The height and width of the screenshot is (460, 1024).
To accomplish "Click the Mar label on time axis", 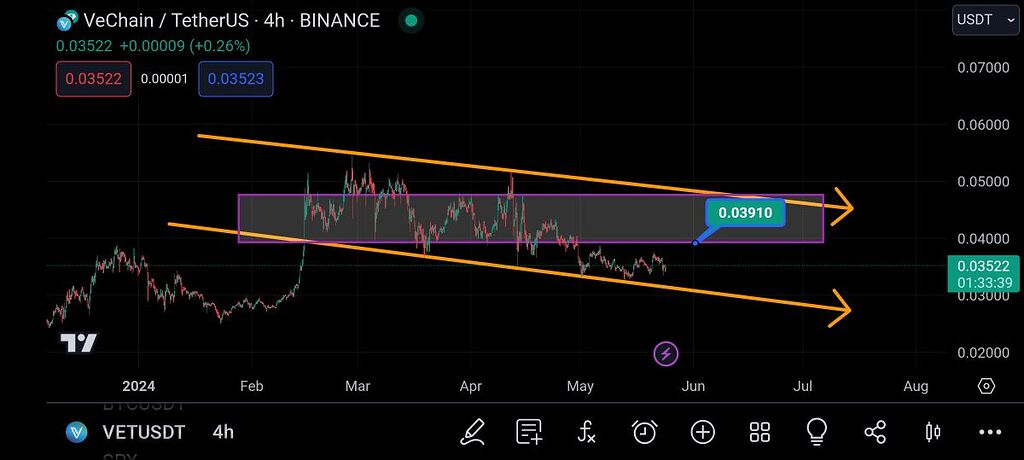I will [x=358, y=386].
